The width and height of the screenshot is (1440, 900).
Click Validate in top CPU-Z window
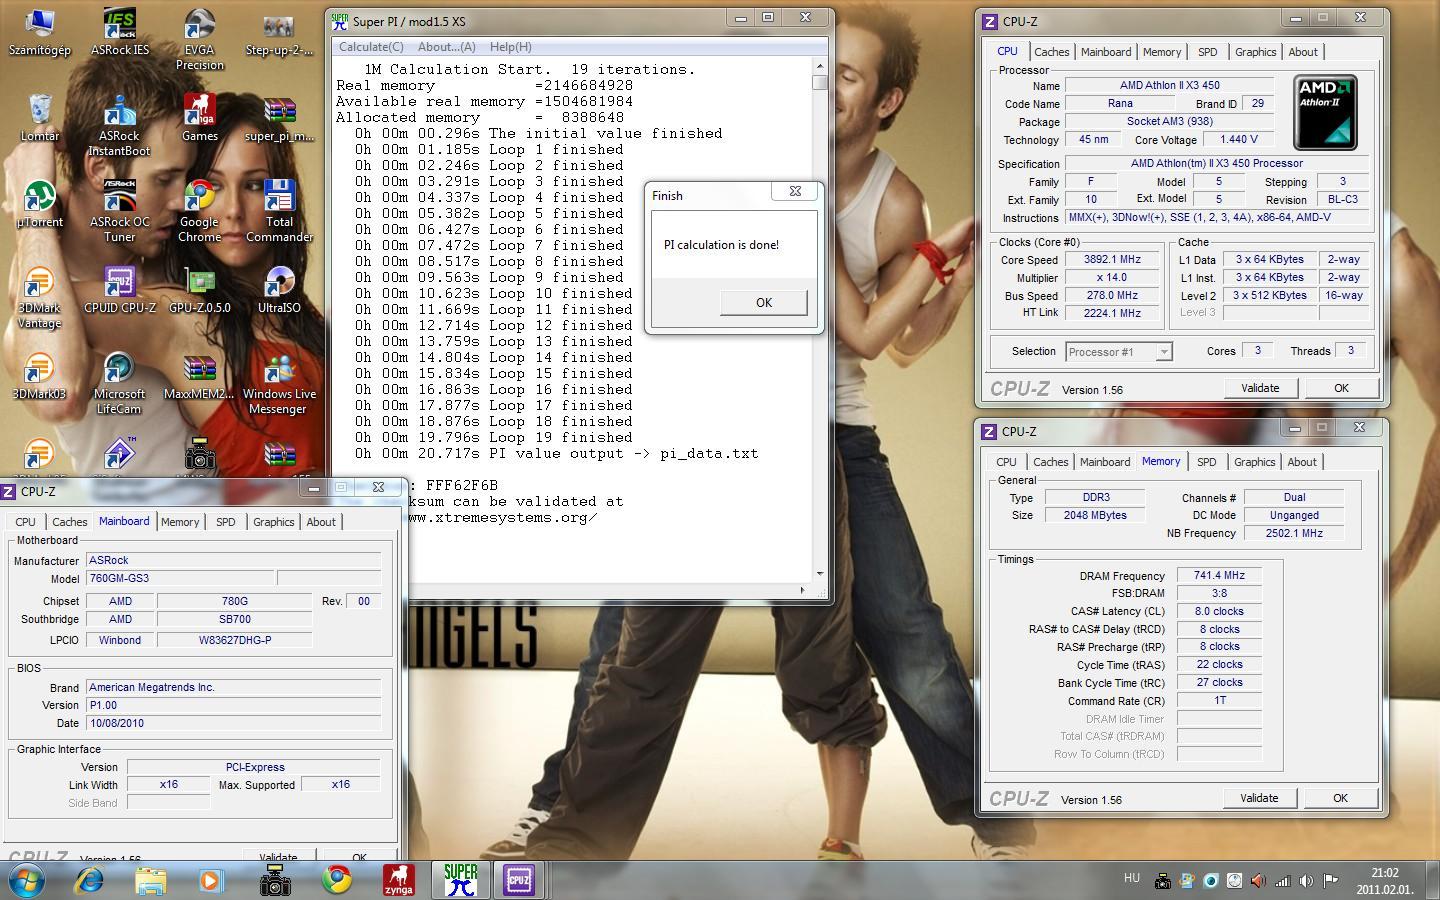(1260, 388)
